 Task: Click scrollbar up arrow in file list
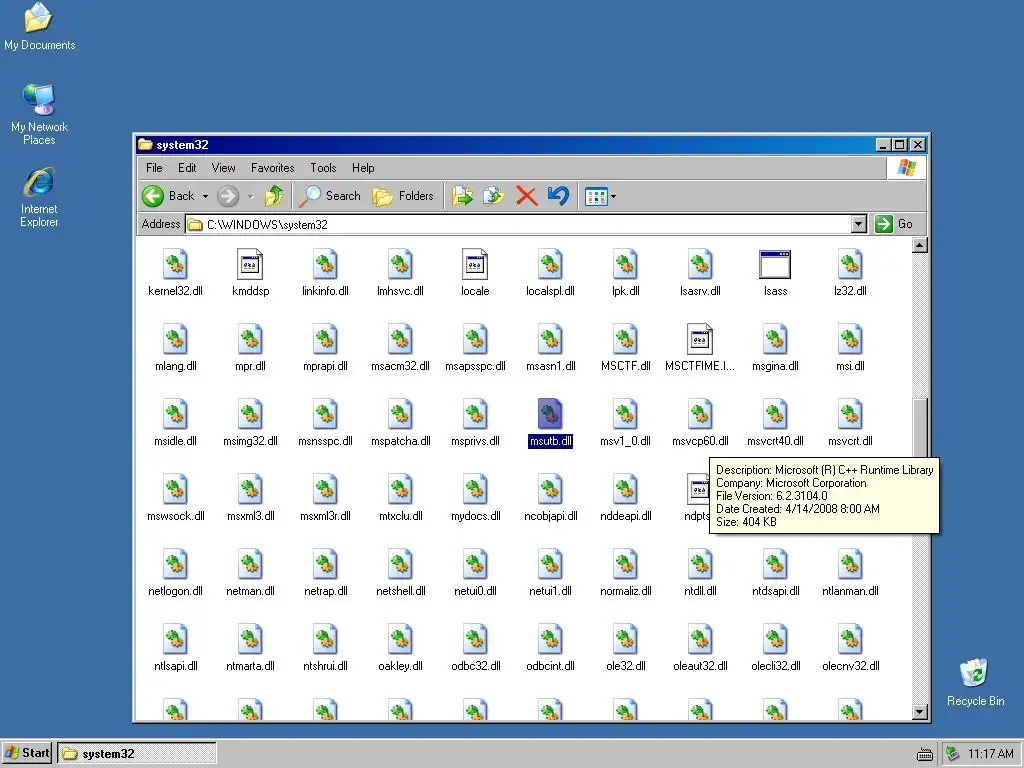coord(920,246)
